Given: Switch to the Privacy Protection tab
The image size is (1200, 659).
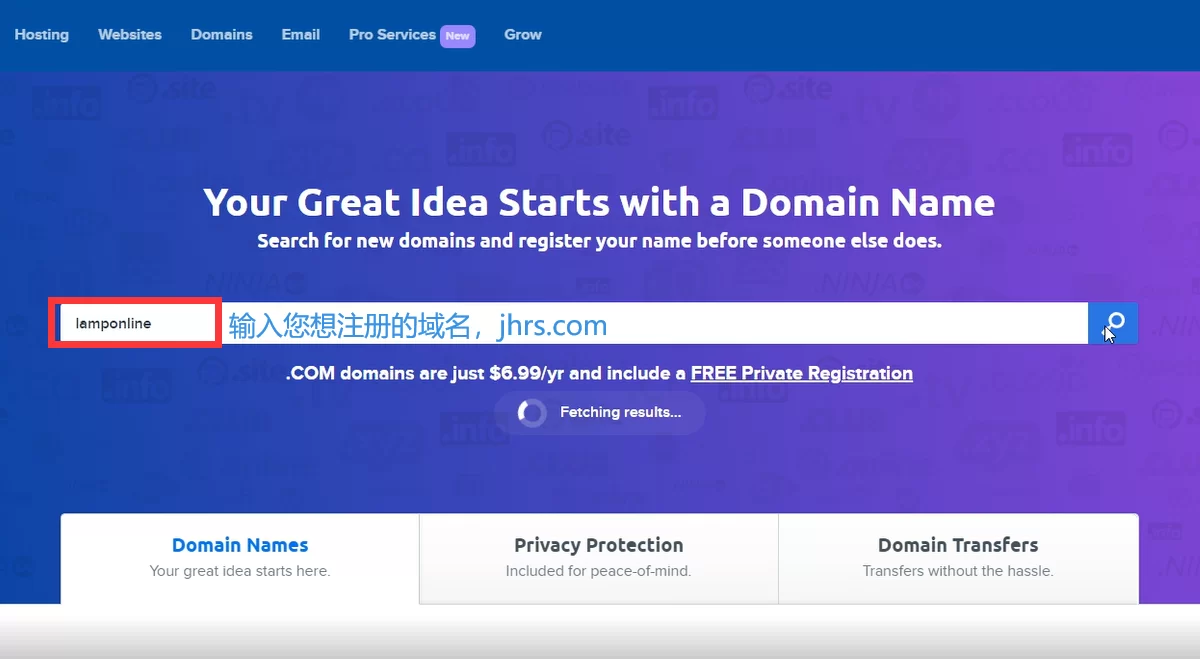Looking at the screenshot, I should click(x=598, y=545).
